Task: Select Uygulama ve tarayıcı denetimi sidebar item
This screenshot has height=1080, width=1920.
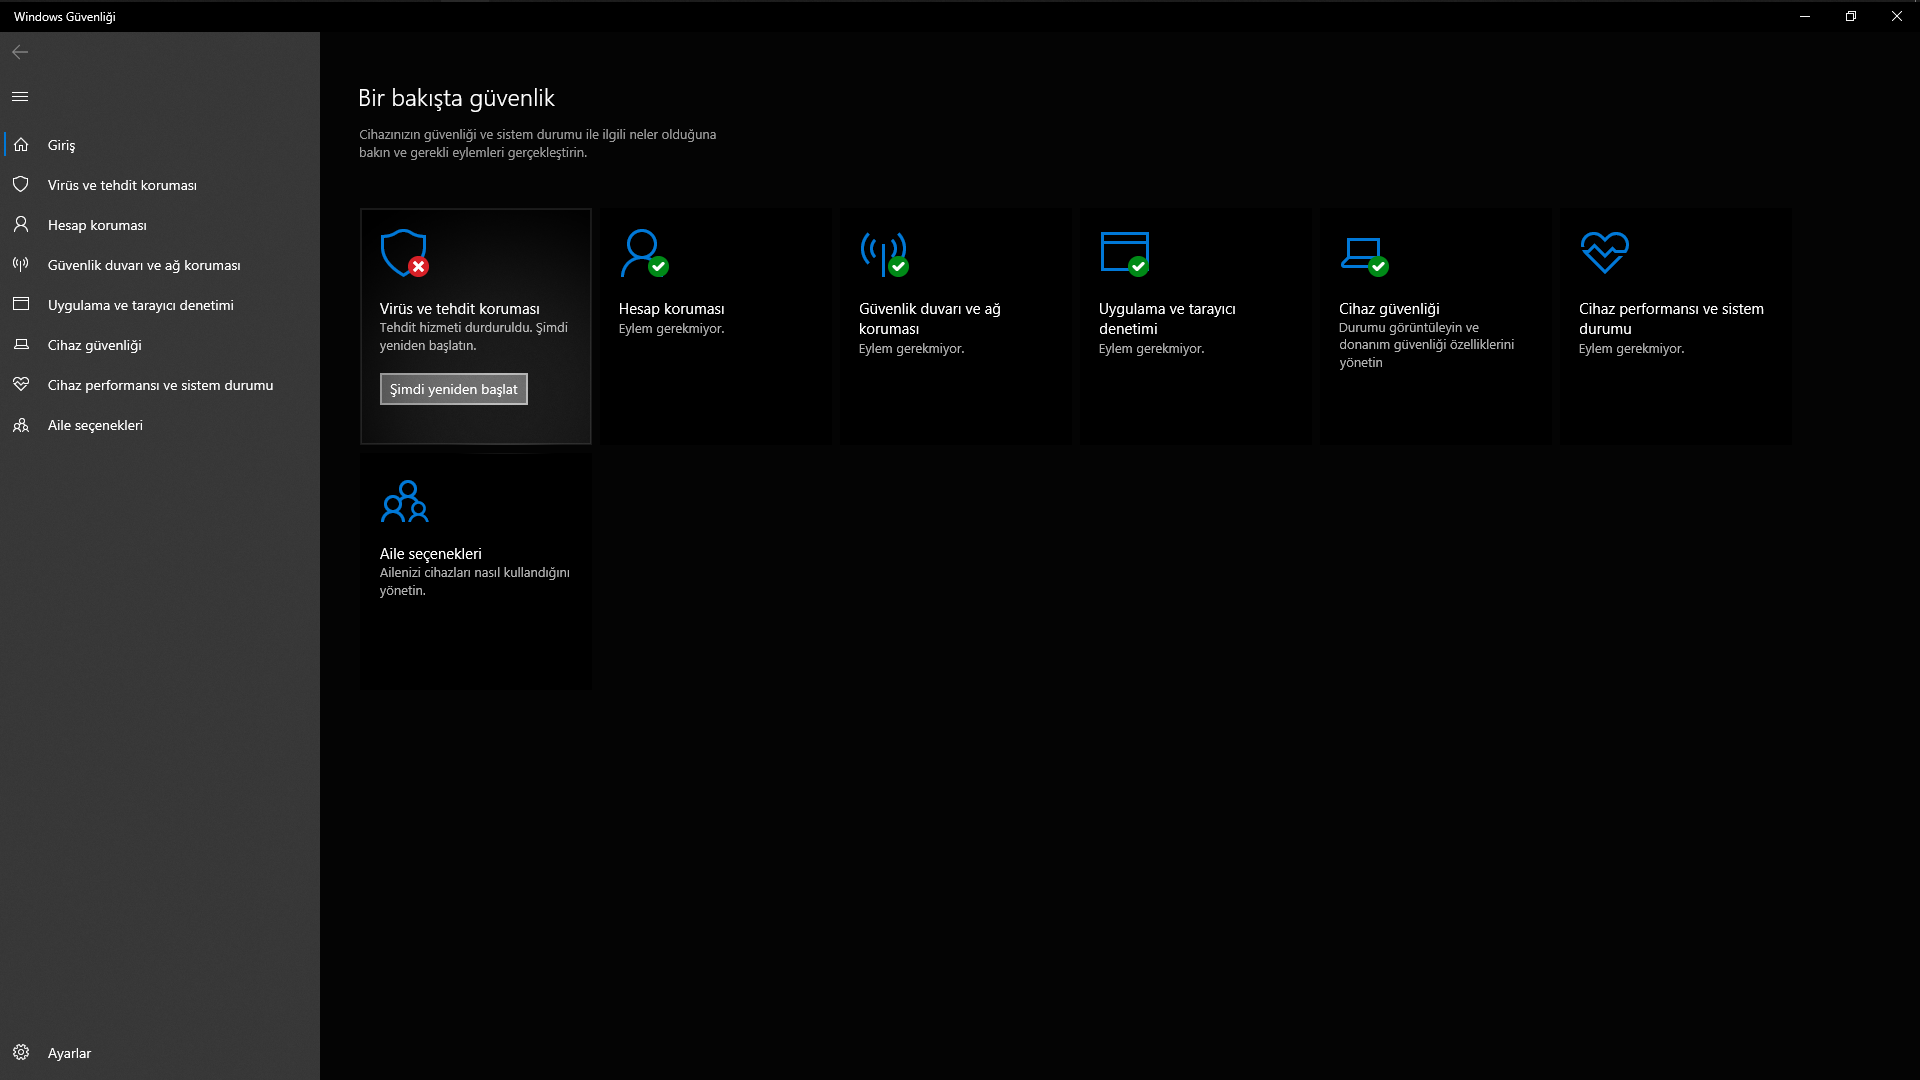Action: [x=160, y=305]
